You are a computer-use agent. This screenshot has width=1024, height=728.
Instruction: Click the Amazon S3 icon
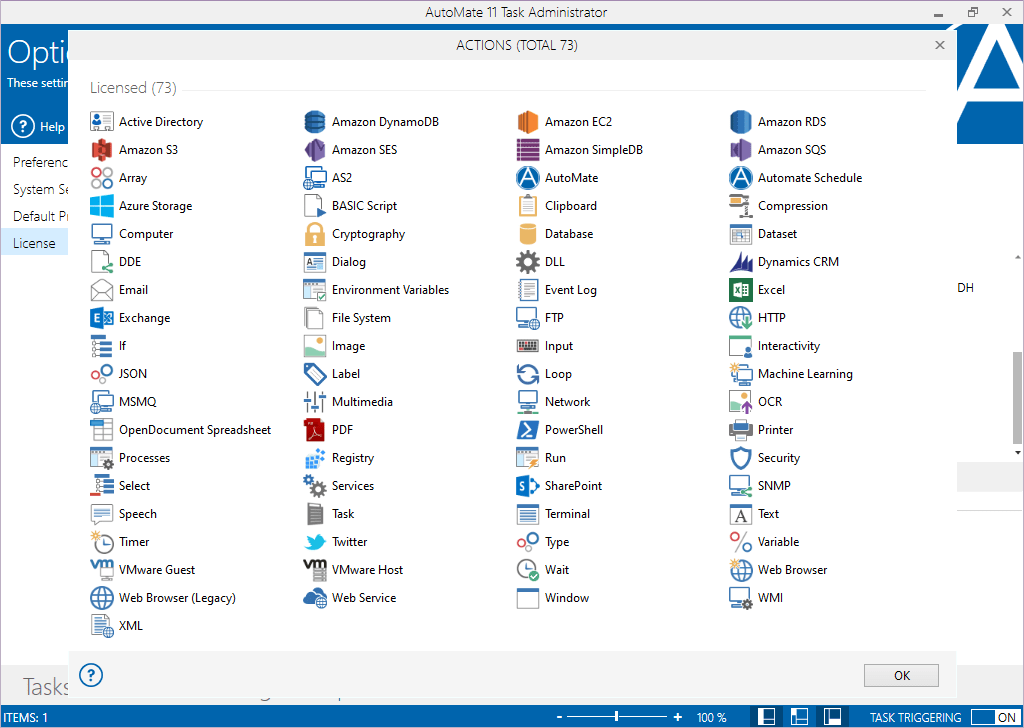coord(102,150)
